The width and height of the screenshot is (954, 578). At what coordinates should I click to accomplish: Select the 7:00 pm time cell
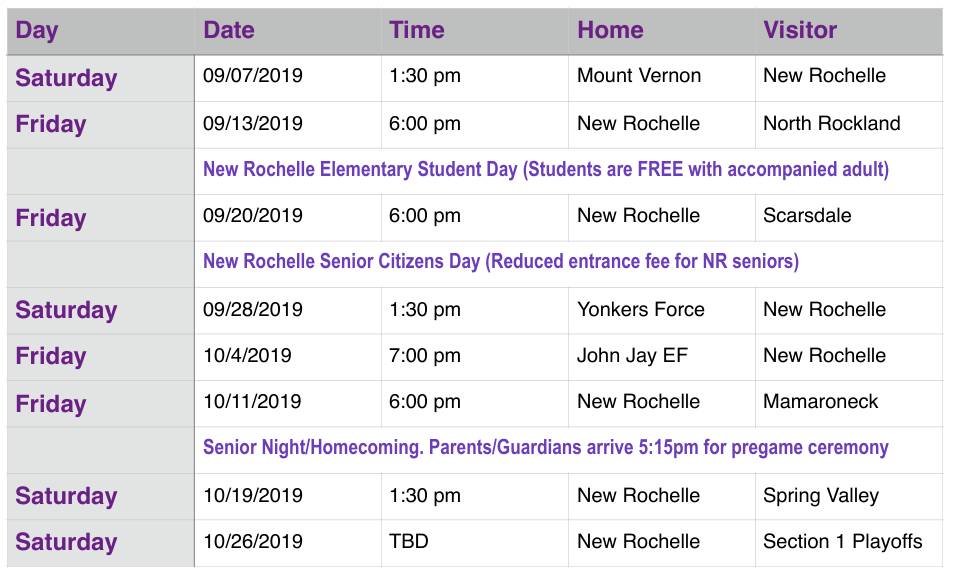[475, 357]
